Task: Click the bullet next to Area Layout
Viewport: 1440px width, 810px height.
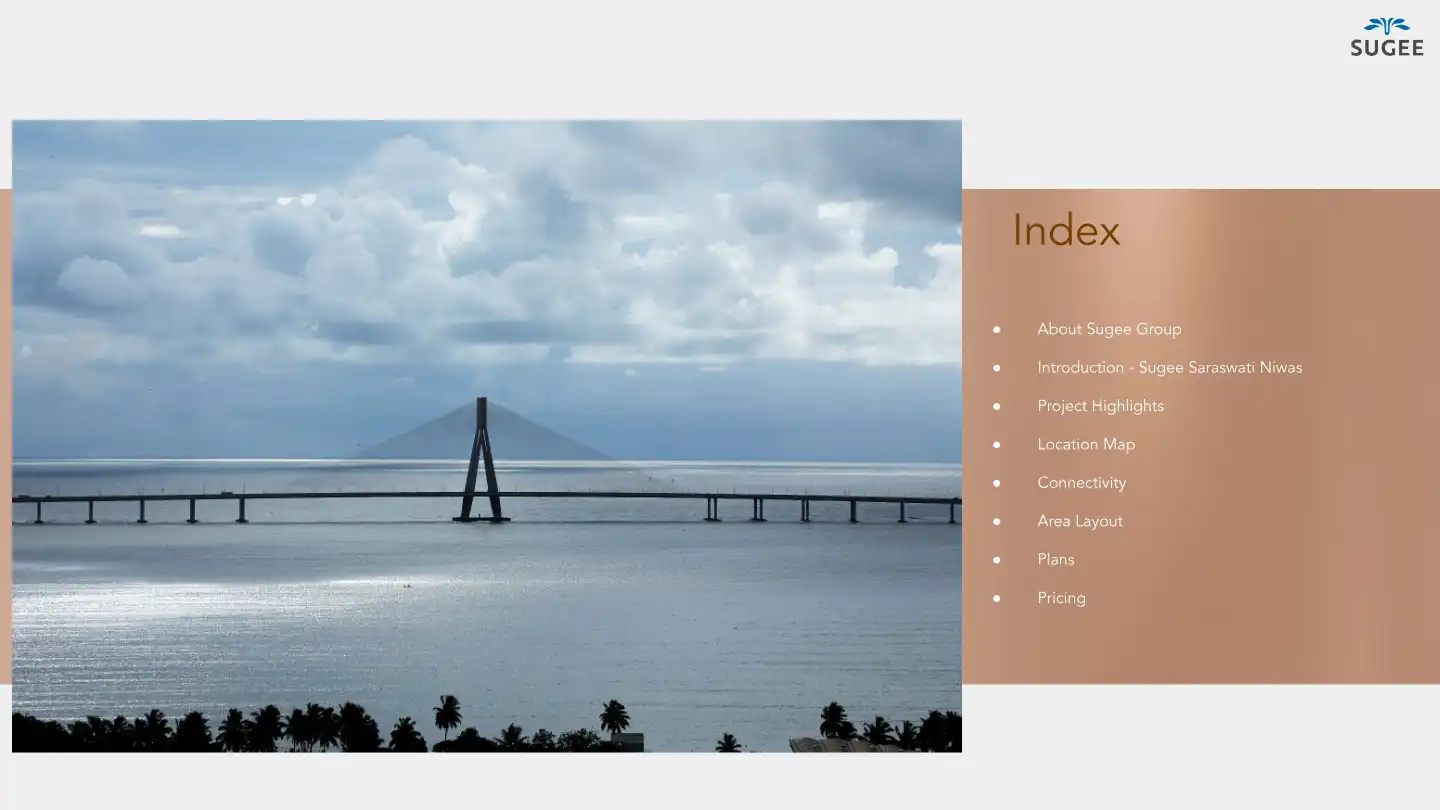Action: [x=996, y=522]
